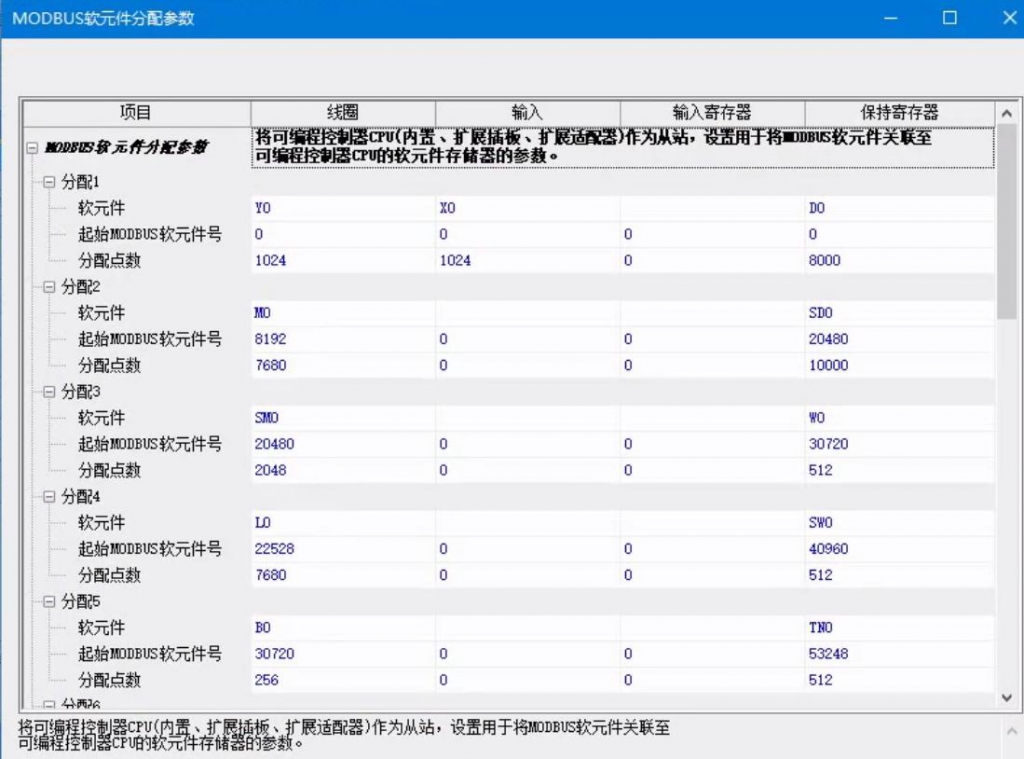This screenshot has width=1024, height=759.
Task: Click the scroll up arrow of the table
Action: 1006,114
